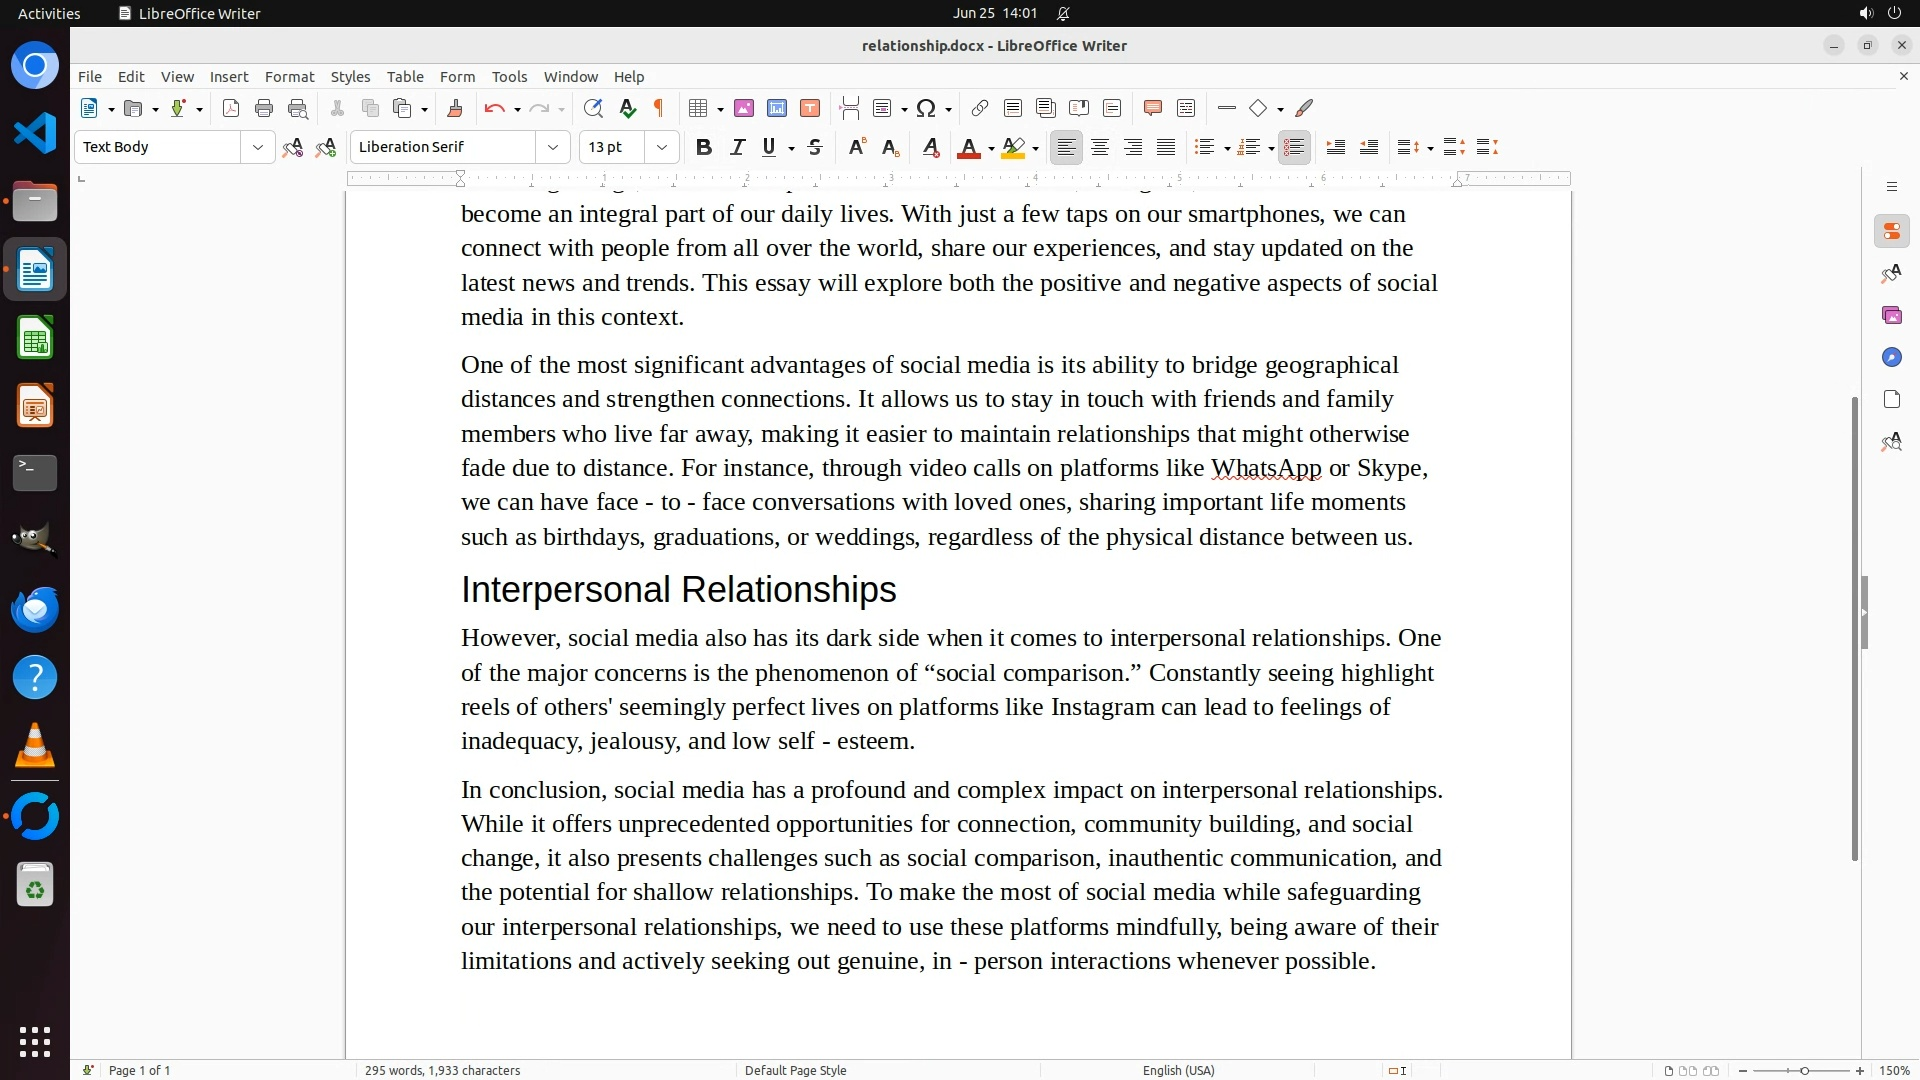Expand the paragraph style dropdown
This screenshot has width=1920, height=1080.
[258, 148]
